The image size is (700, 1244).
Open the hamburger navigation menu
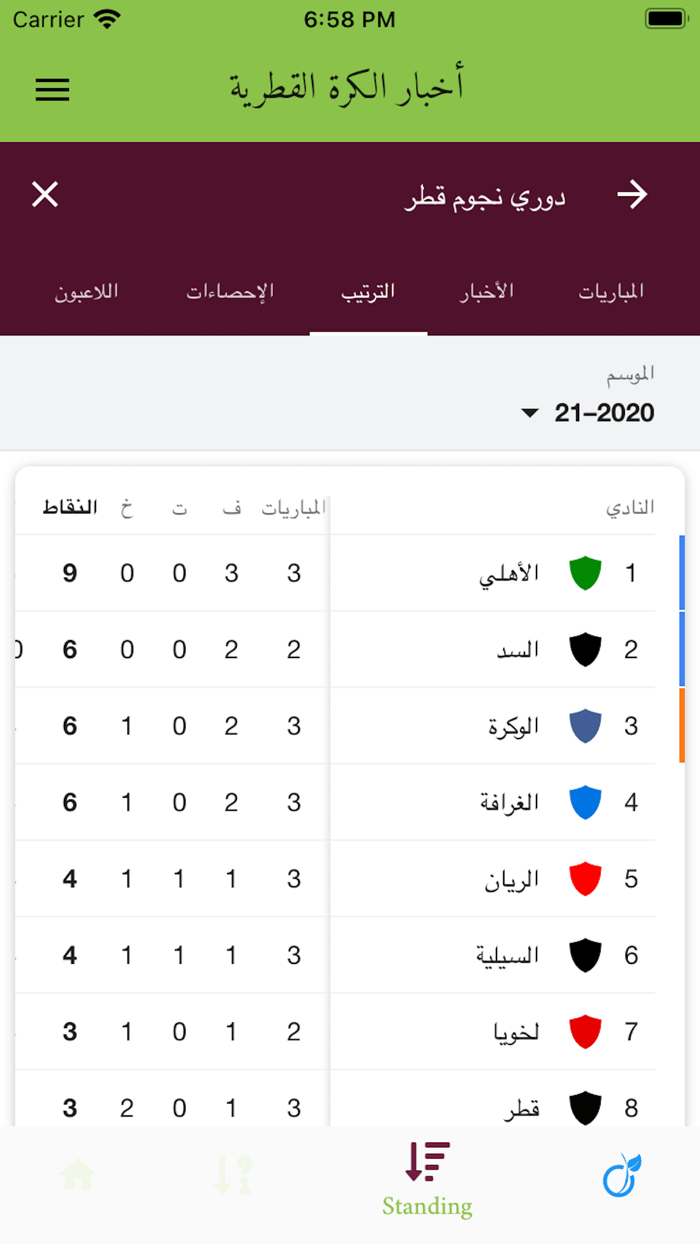tap(52, 90)
